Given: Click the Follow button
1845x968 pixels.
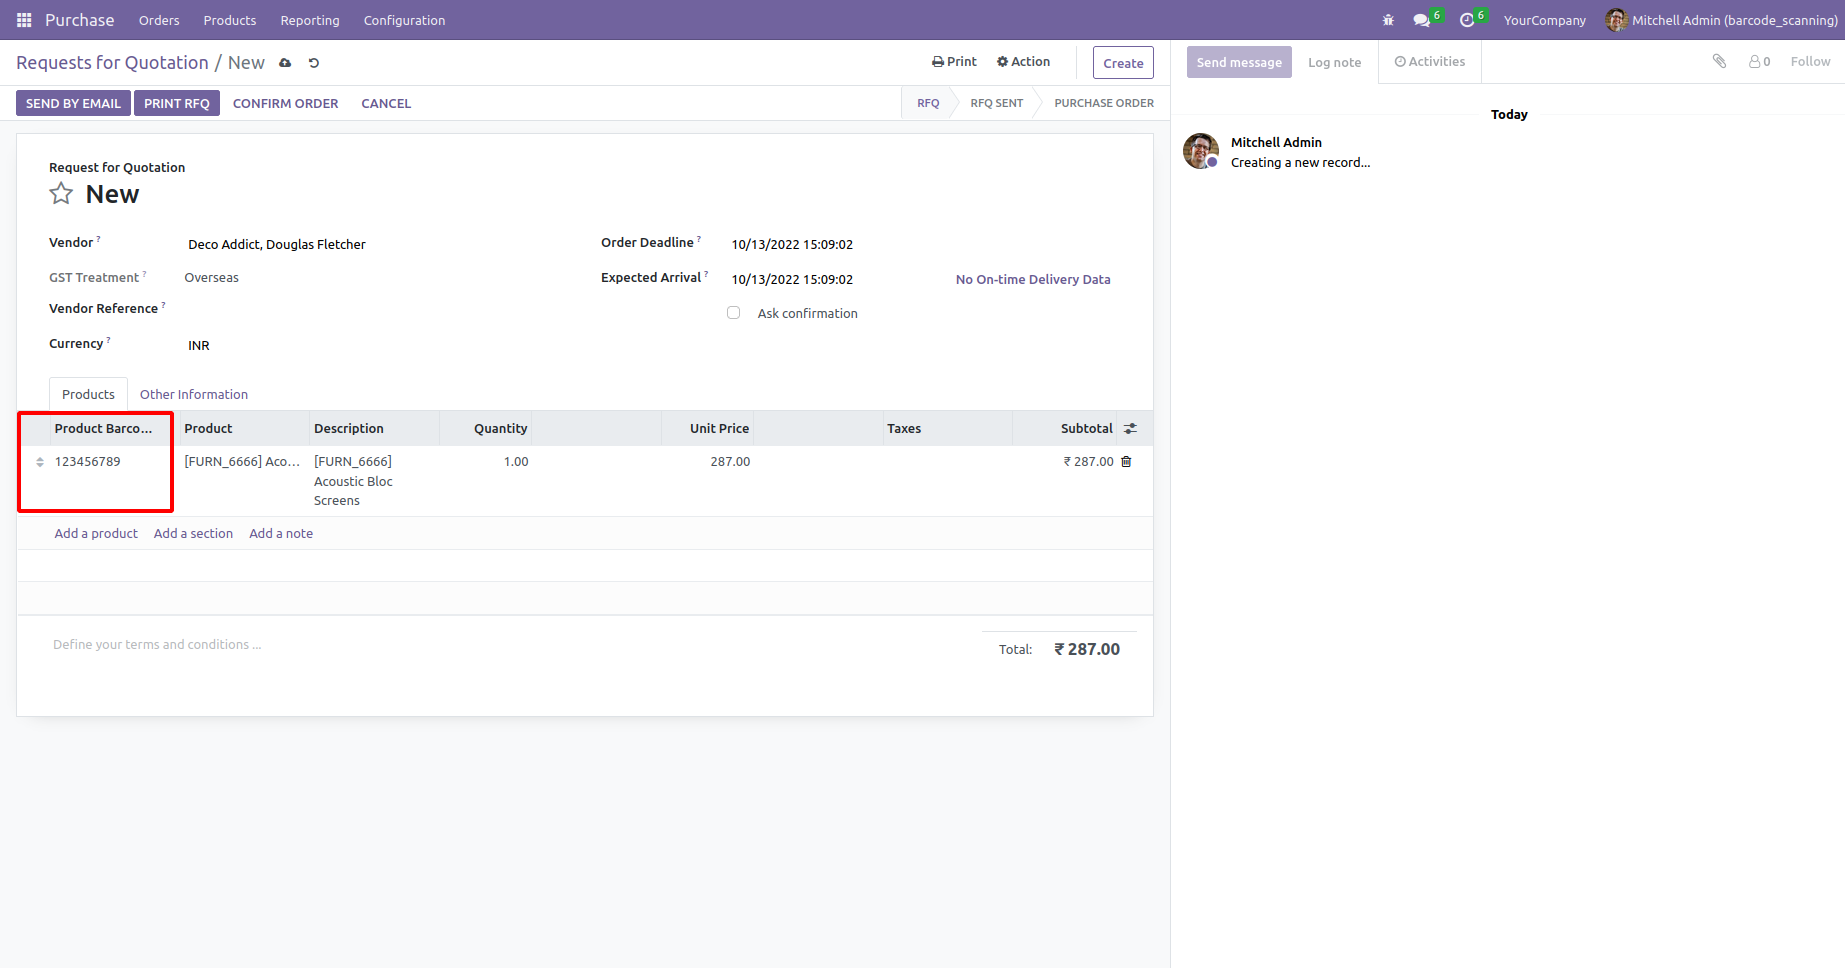Looking at the screenshot, I should point(1810,62).
